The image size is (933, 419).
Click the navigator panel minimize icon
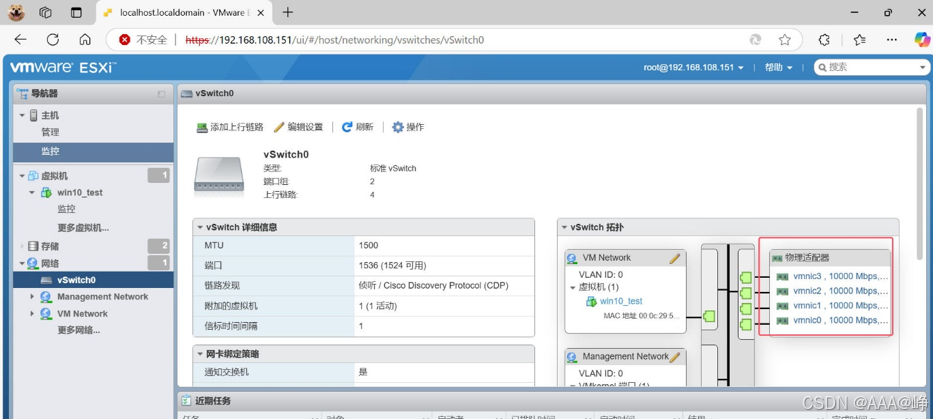(x=161, y=94)
